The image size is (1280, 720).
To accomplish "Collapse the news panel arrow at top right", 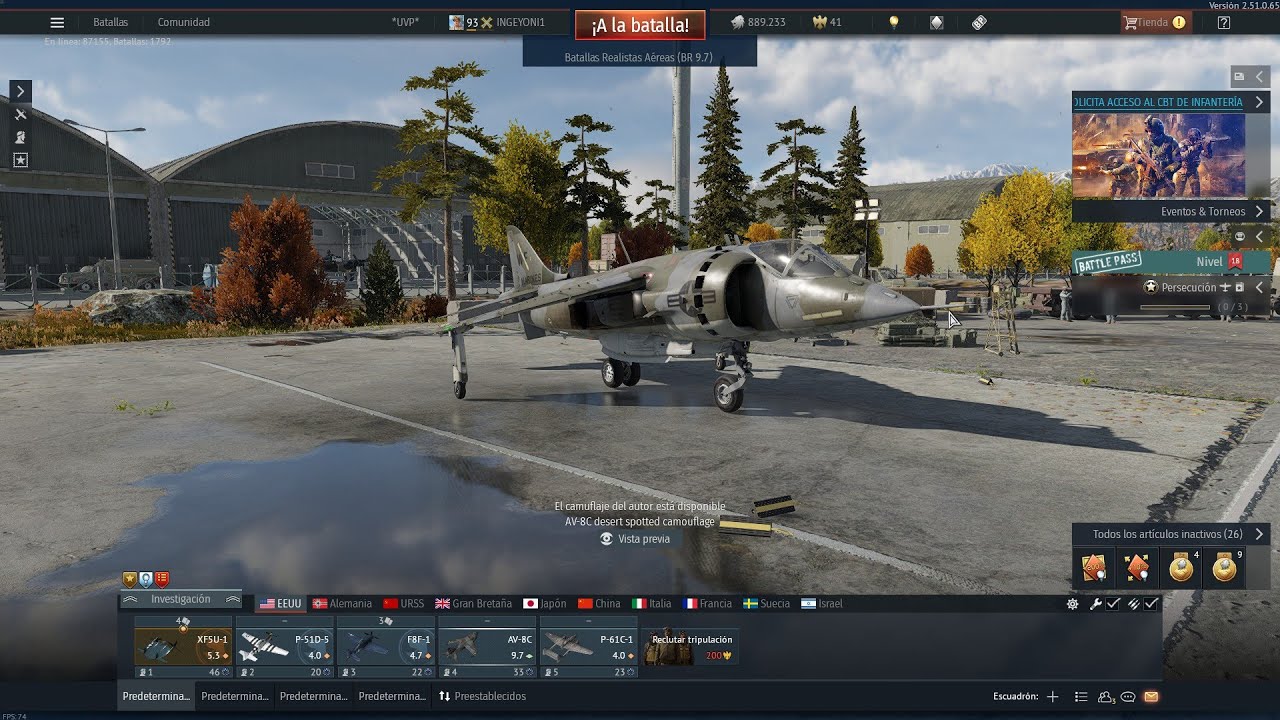I will tap(1260, 77).
